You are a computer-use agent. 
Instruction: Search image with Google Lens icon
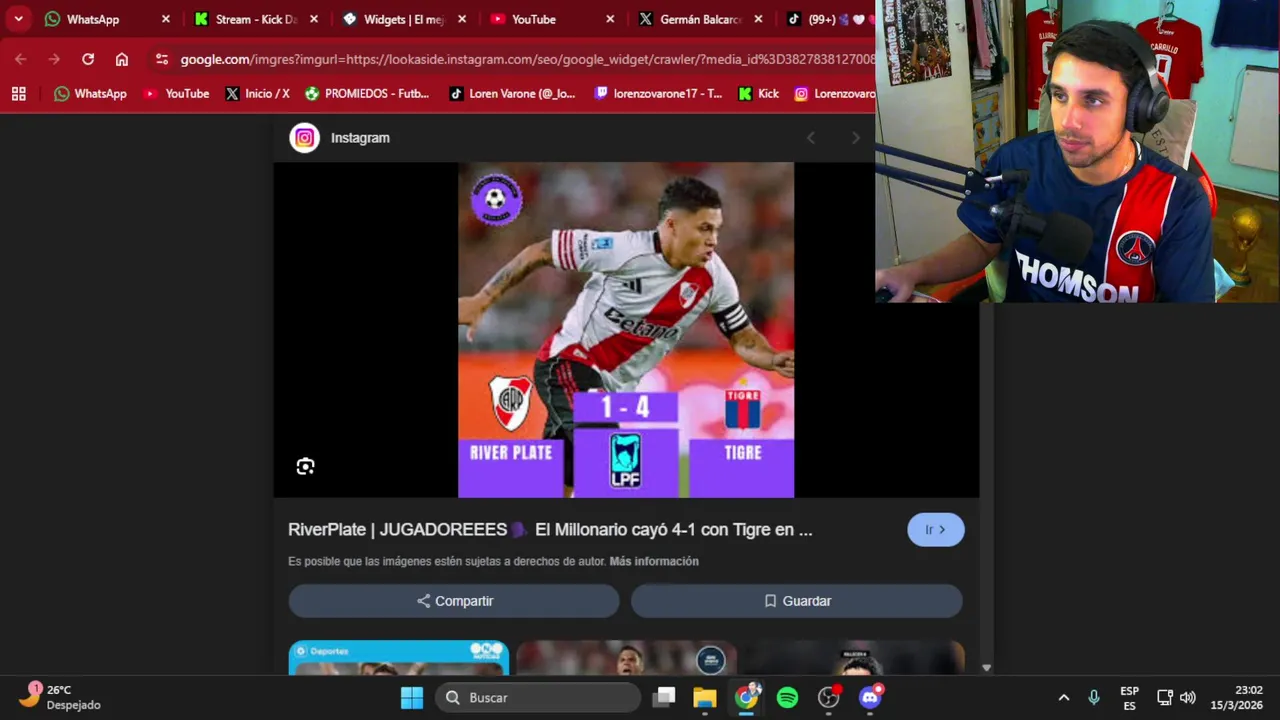pyautogui.click(x=305, y=466)
